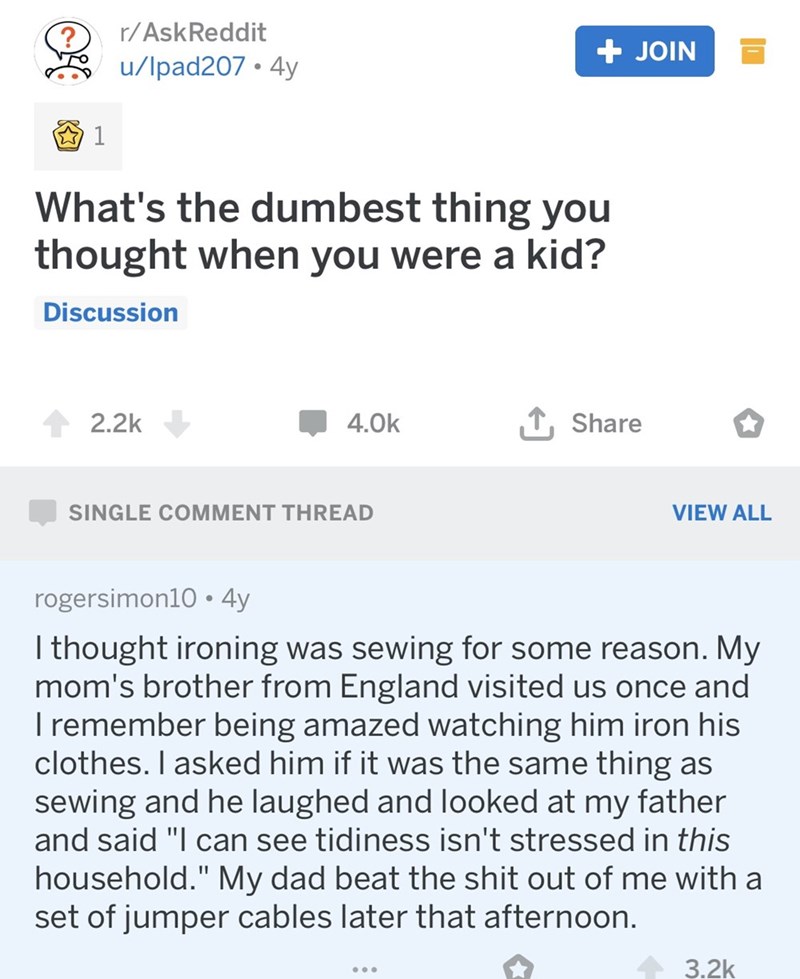
Task: Upvote the post
Action: [58, 424]
